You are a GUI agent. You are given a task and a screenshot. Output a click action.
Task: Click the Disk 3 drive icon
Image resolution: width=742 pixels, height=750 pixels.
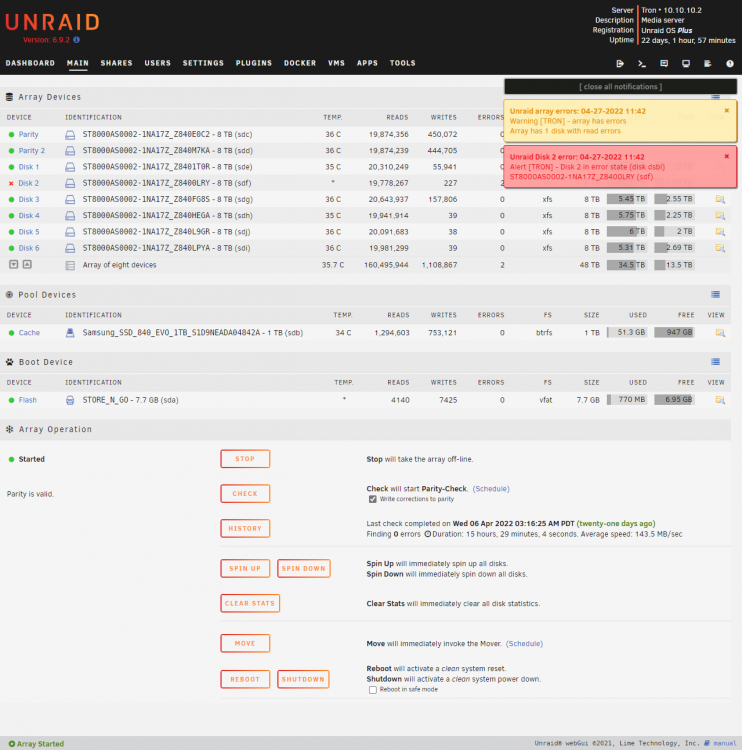point(70,200)
